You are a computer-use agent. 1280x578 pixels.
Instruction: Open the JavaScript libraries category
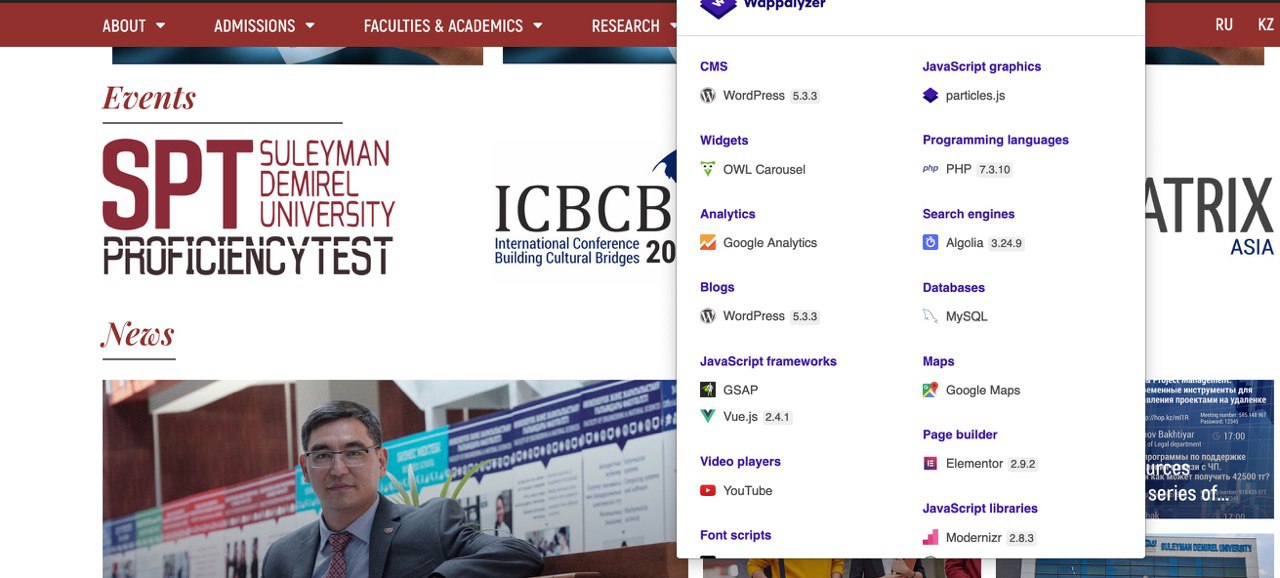coord(981,508)
